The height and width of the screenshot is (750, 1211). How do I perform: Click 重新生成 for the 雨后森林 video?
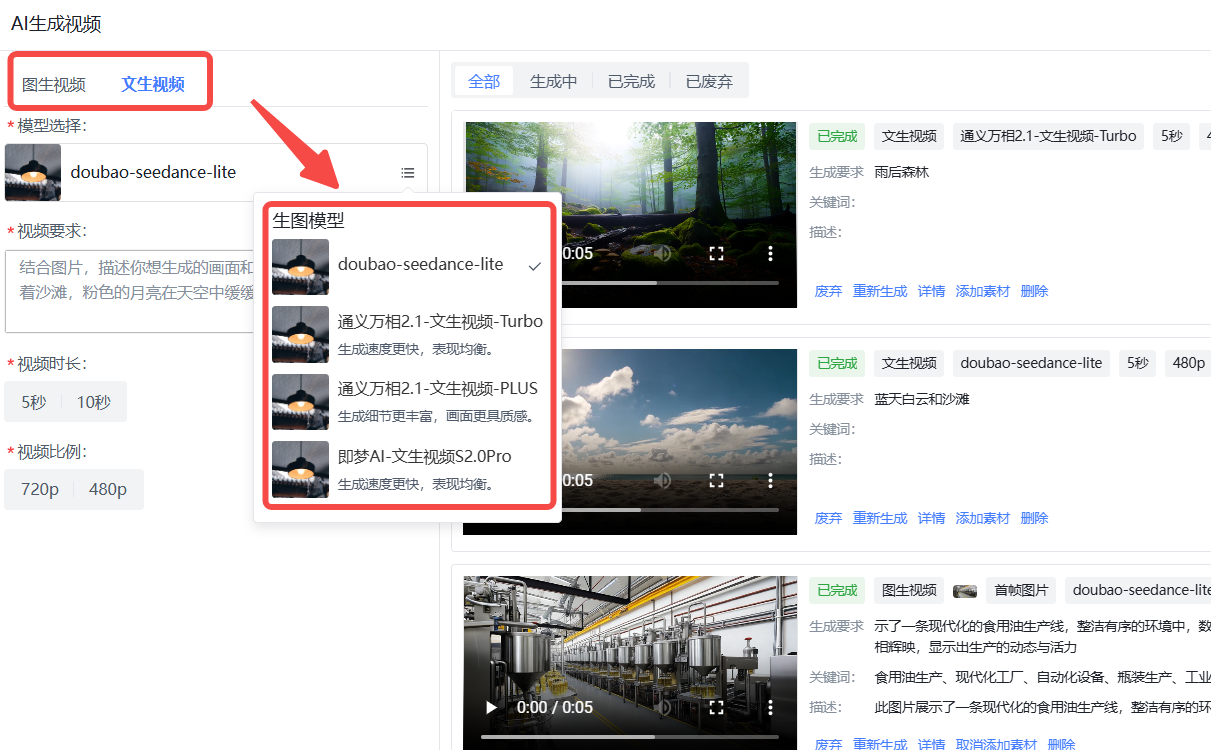click(880, 292)
